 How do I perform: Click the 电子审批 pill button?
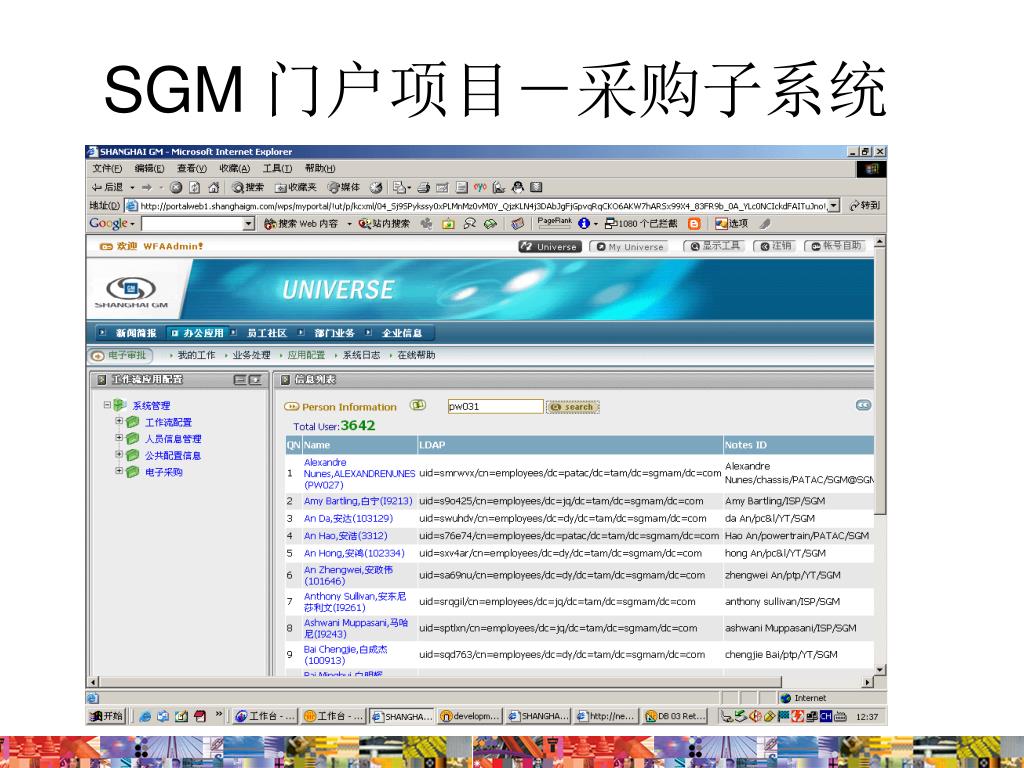120,355
